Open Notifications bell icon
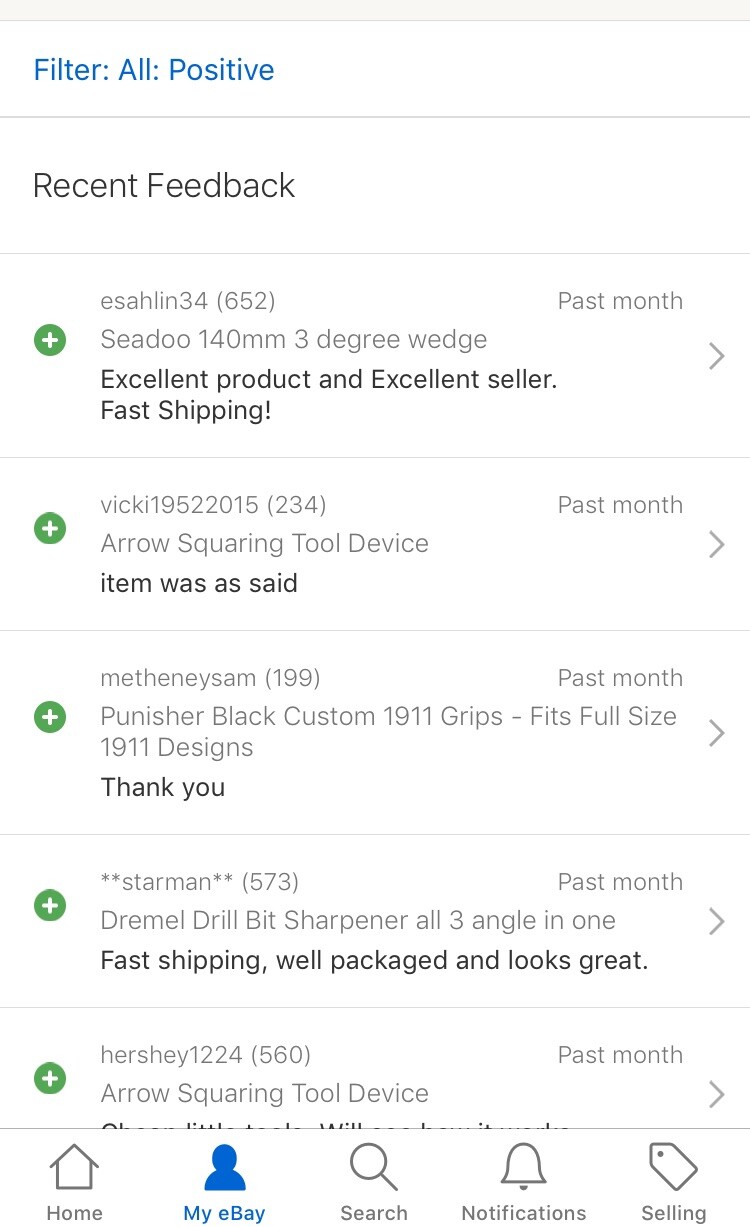 [523, 1168]
